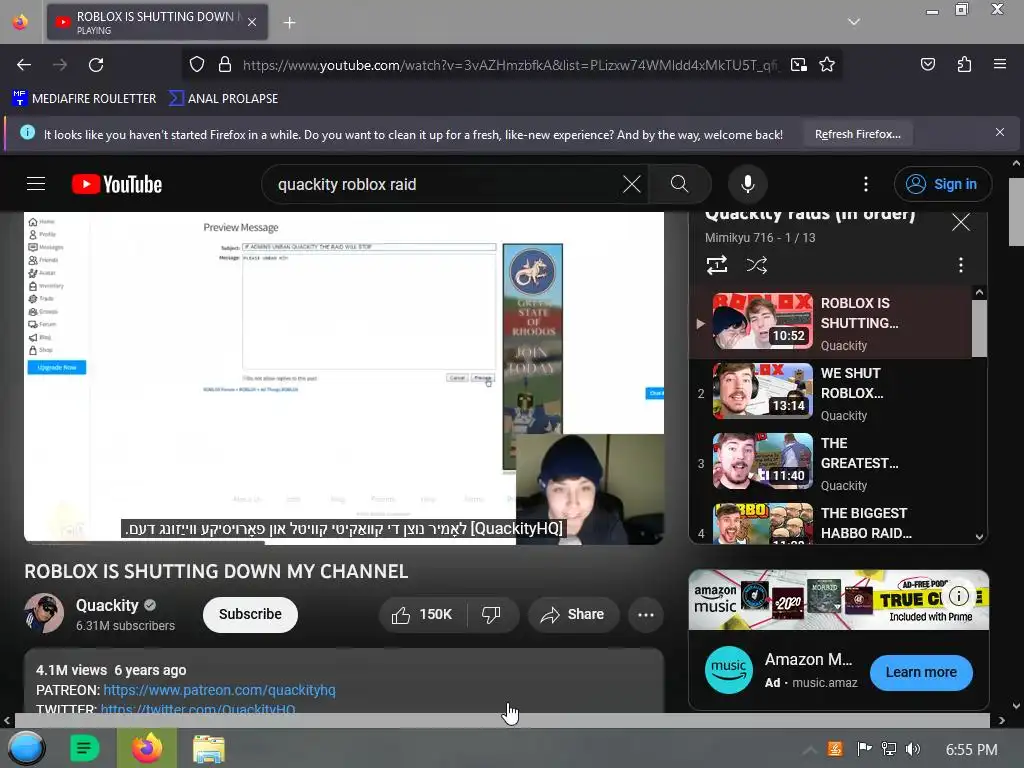Open the ad info icon

tap(959, 596)
